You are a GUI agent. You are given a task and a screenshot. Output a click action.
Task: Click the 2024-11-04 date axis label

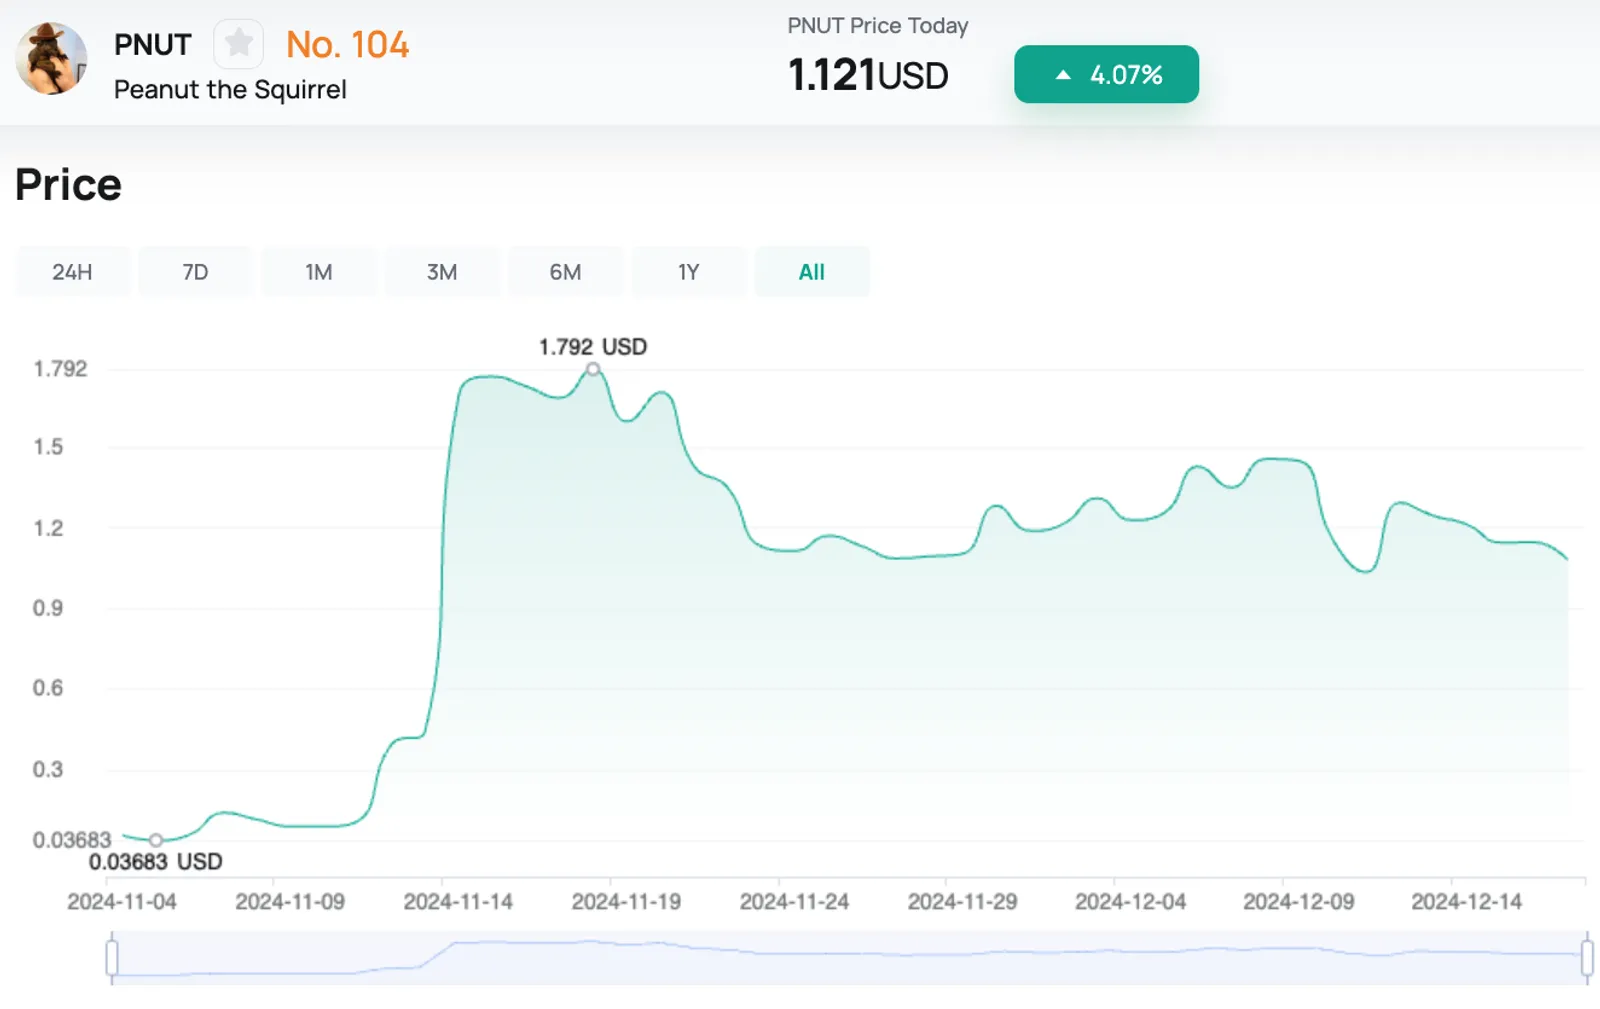point(122,902)
